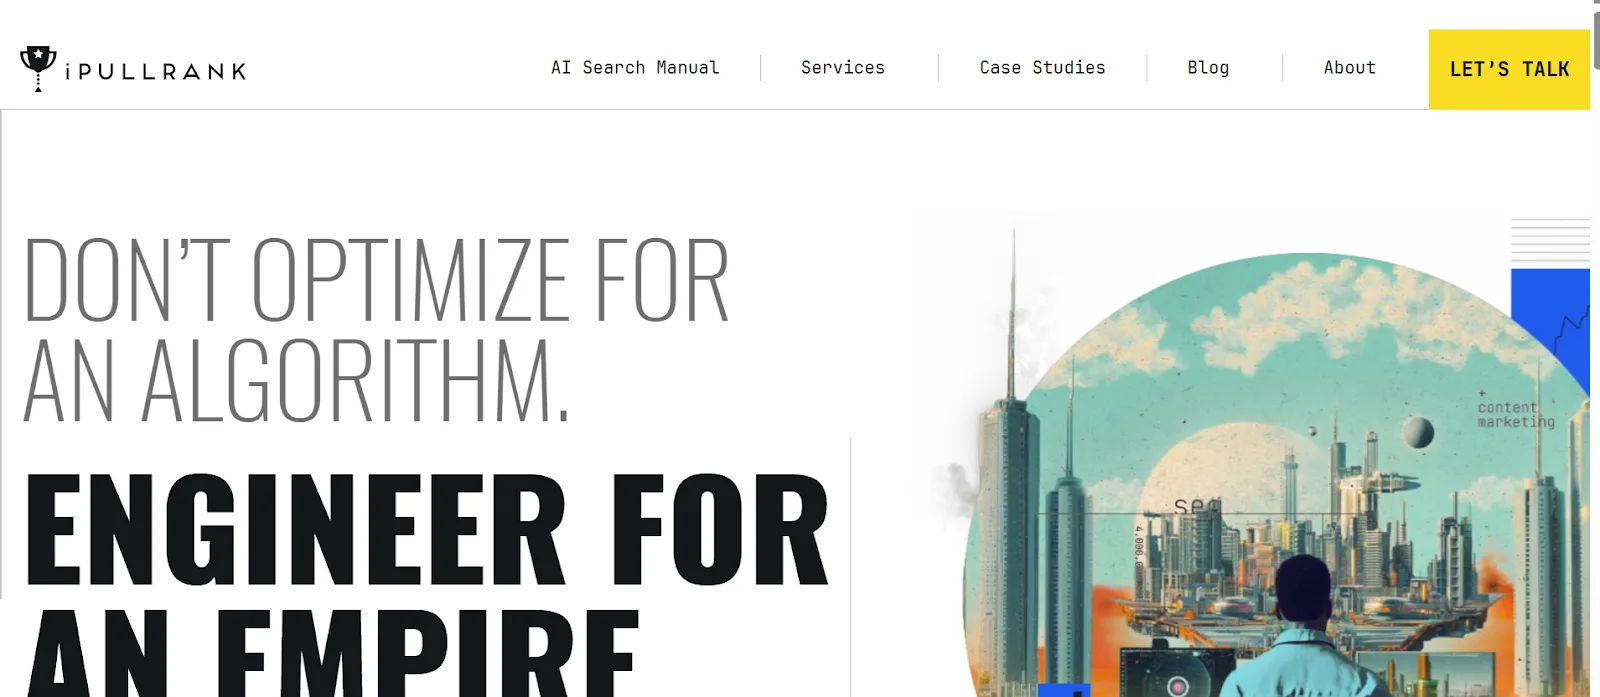
Task: Open the About menu item
Action: (x=1349, y=68)
